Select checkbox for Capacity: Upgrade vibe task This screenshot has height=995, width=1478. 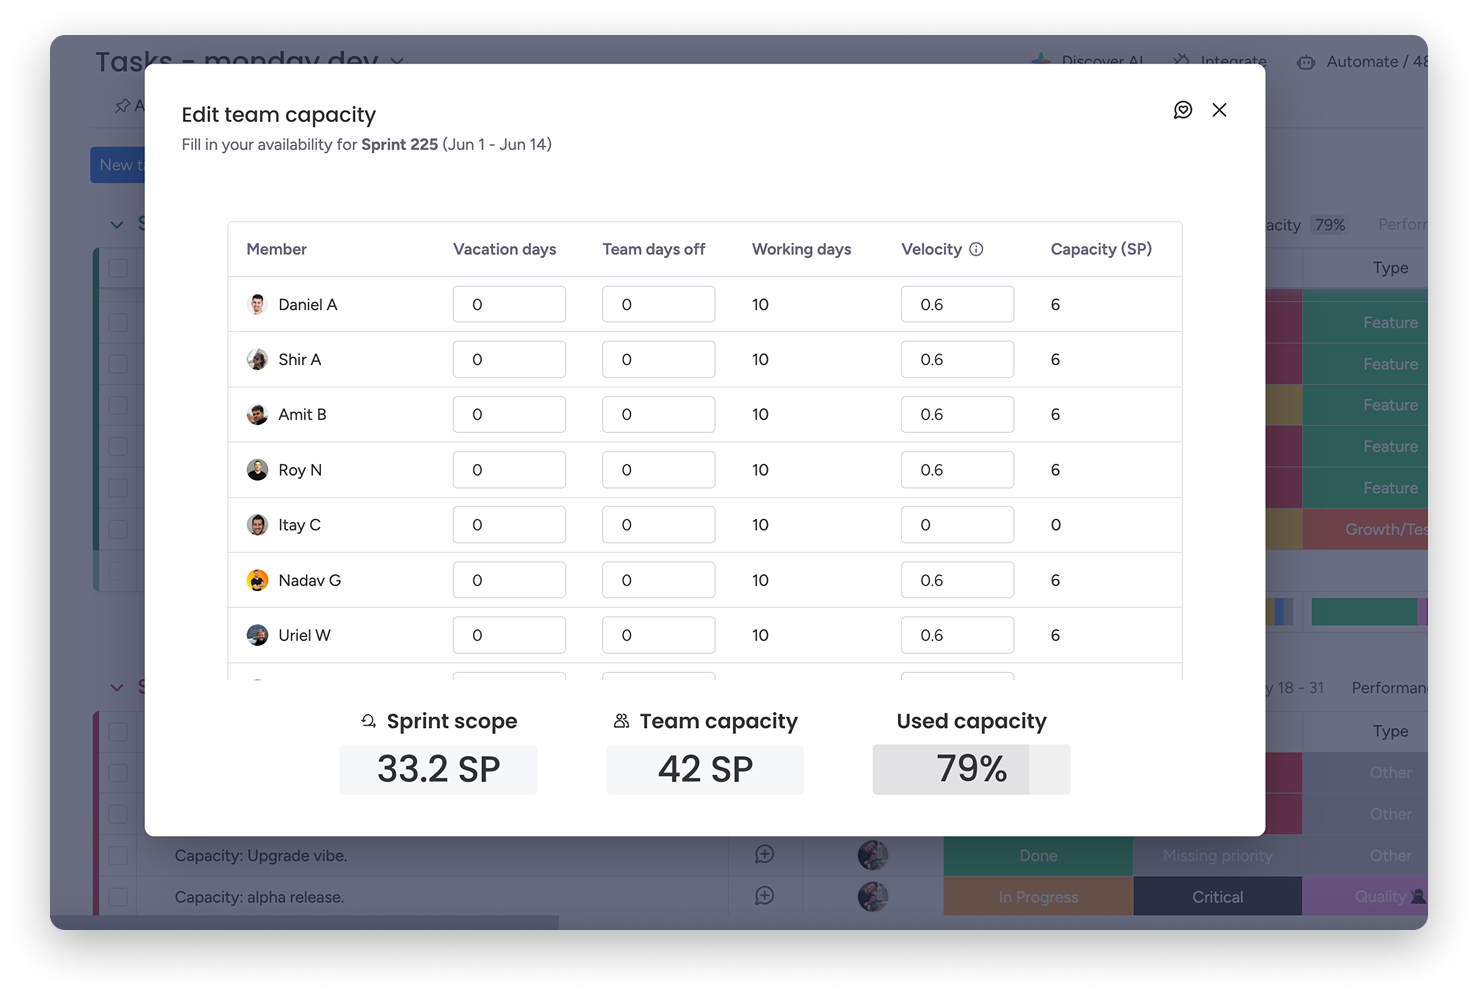point(118,856)
